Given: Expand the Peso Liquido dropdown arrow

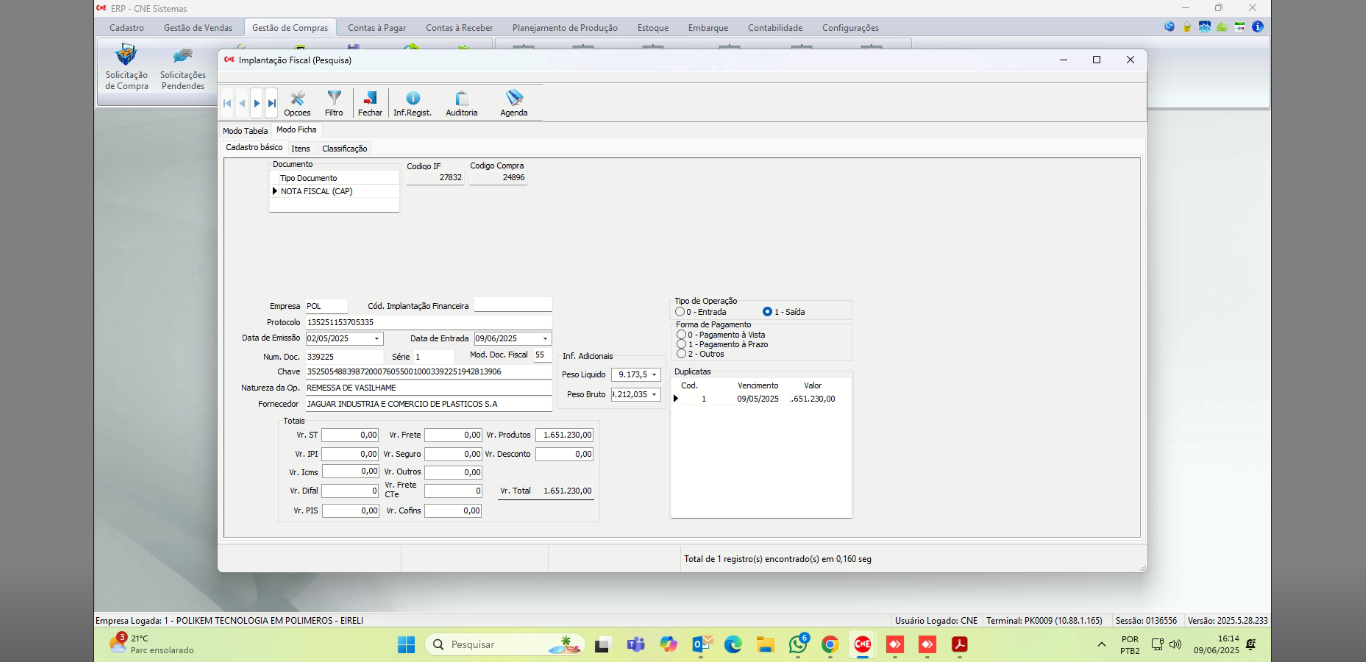Looking at the screenshot, I should [x=655, y=375].
